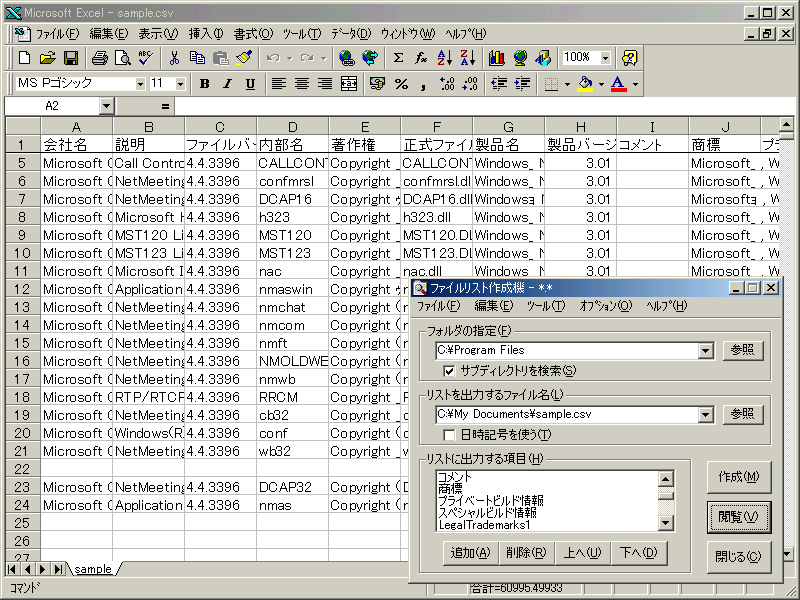
Task: Click the Merge and Center icon
Action: click(349, 84)
